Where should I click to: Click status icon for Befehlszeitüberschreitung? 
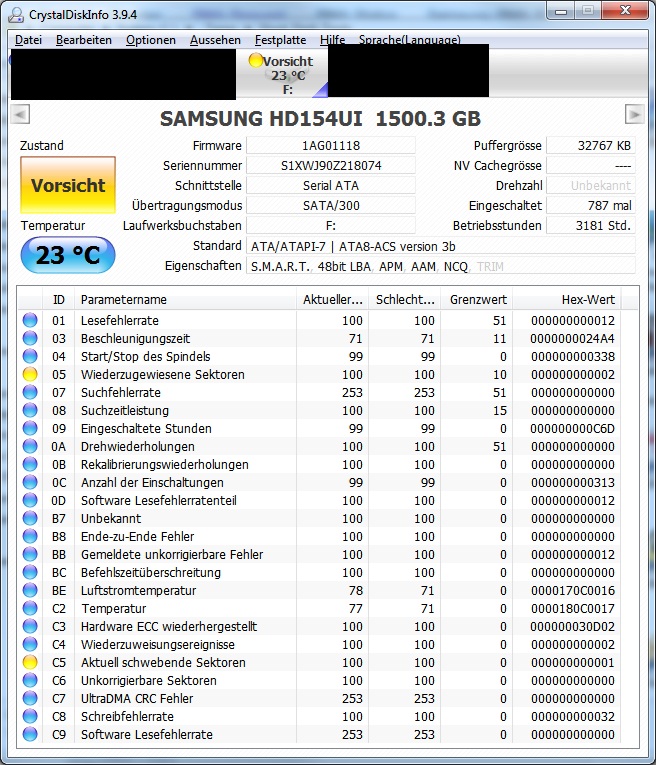tap(30, 572)
